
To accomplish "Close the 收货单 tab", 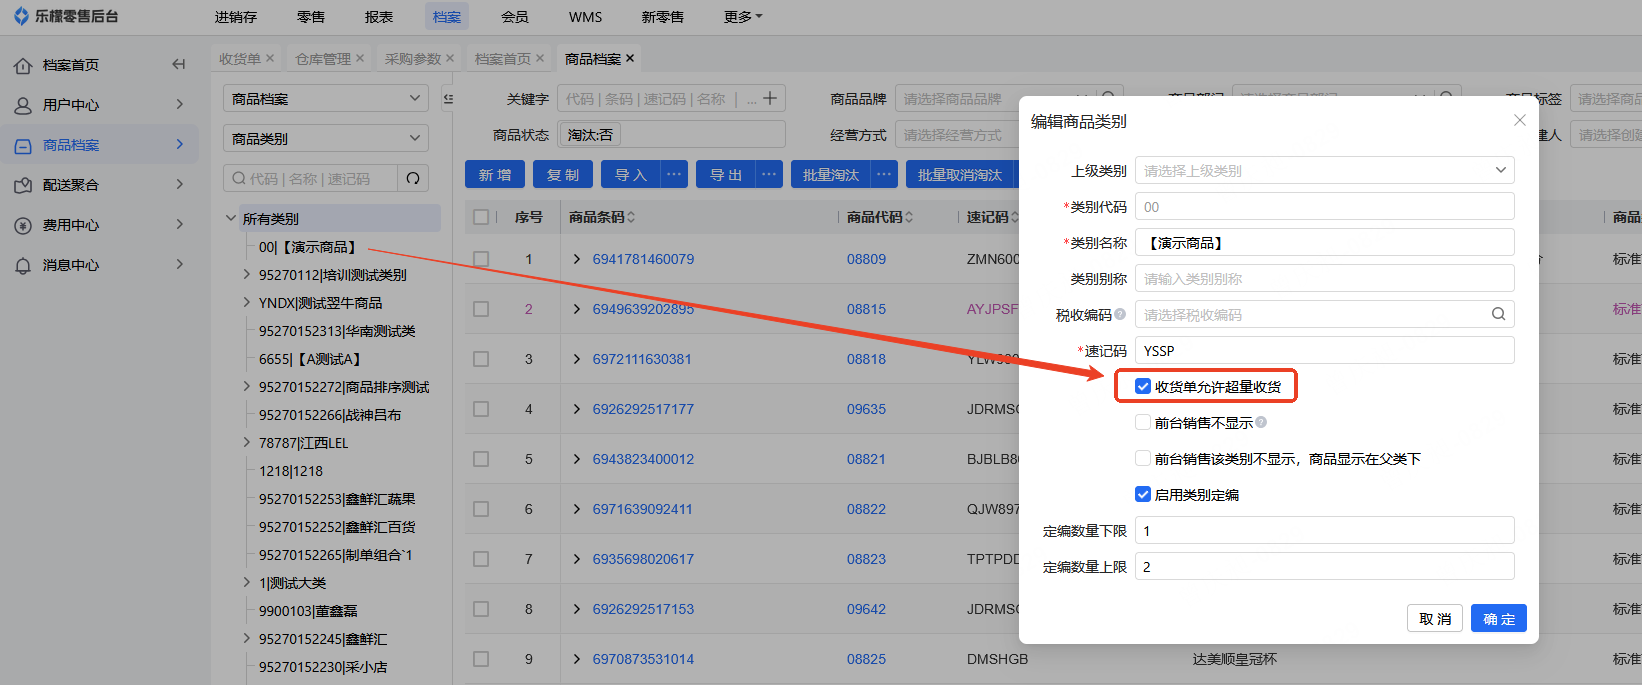I will click(x=270, y=59).
